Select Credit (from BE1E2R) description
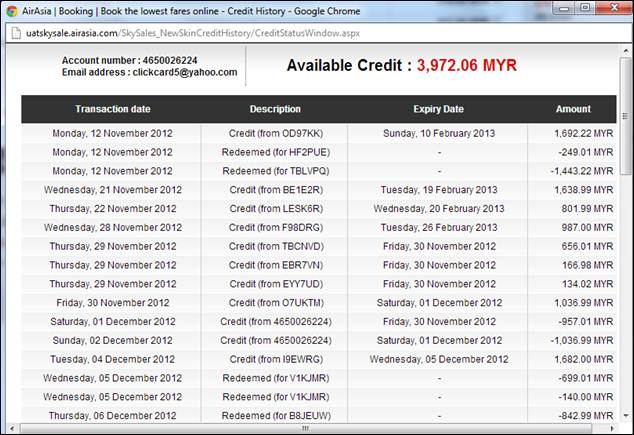The image size is (634, 435). click(x=276, y=190)
